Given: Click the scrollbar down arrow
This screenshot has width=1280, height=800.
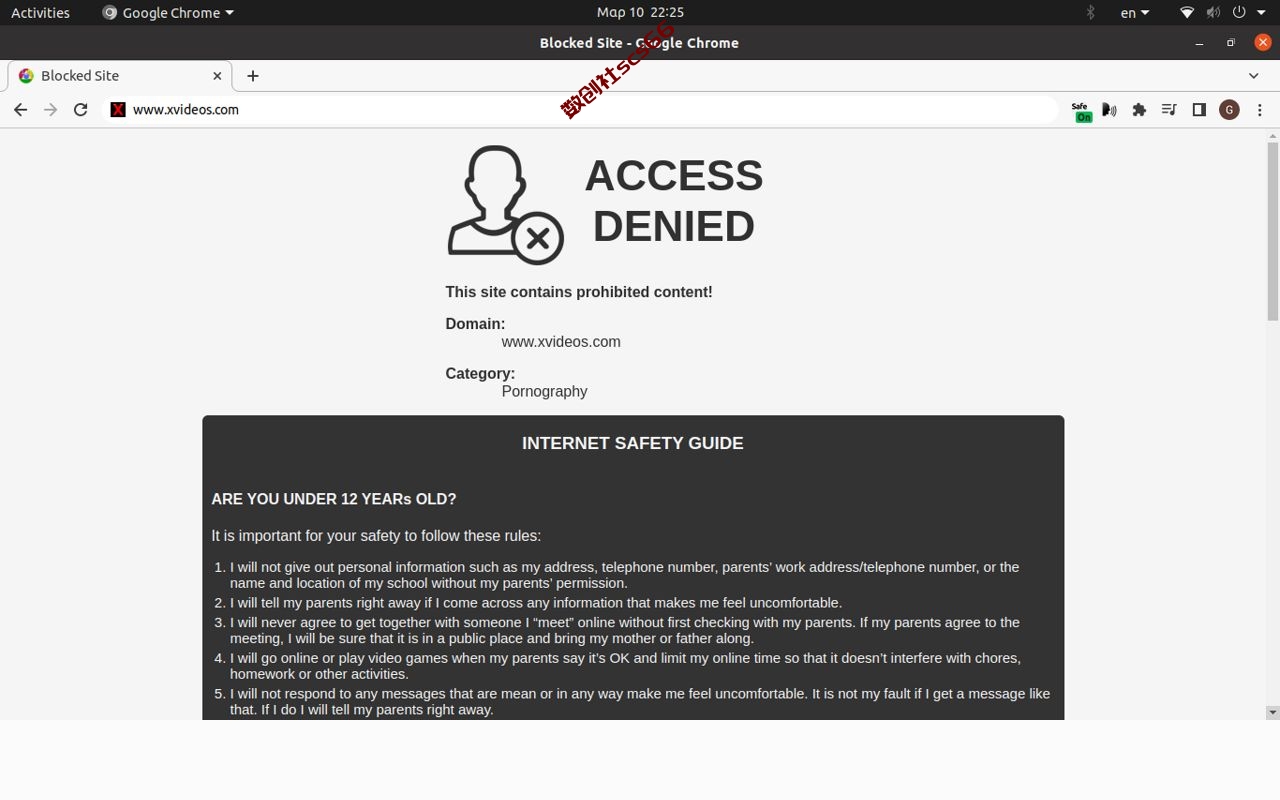Looking at the screenshot, I should point(1273,713).
